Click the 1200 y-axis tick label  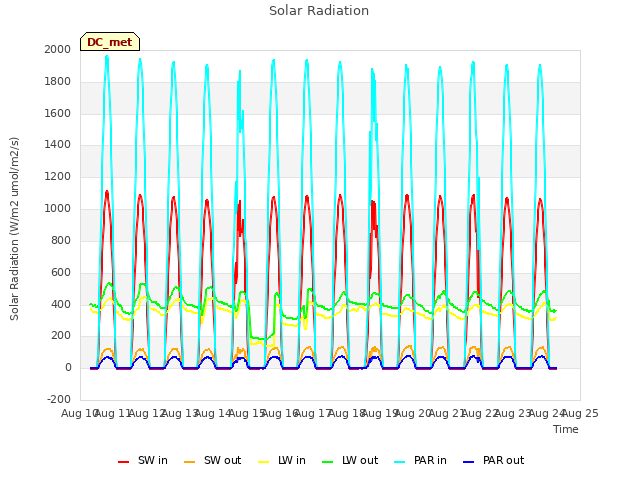[x=58, y=176]
